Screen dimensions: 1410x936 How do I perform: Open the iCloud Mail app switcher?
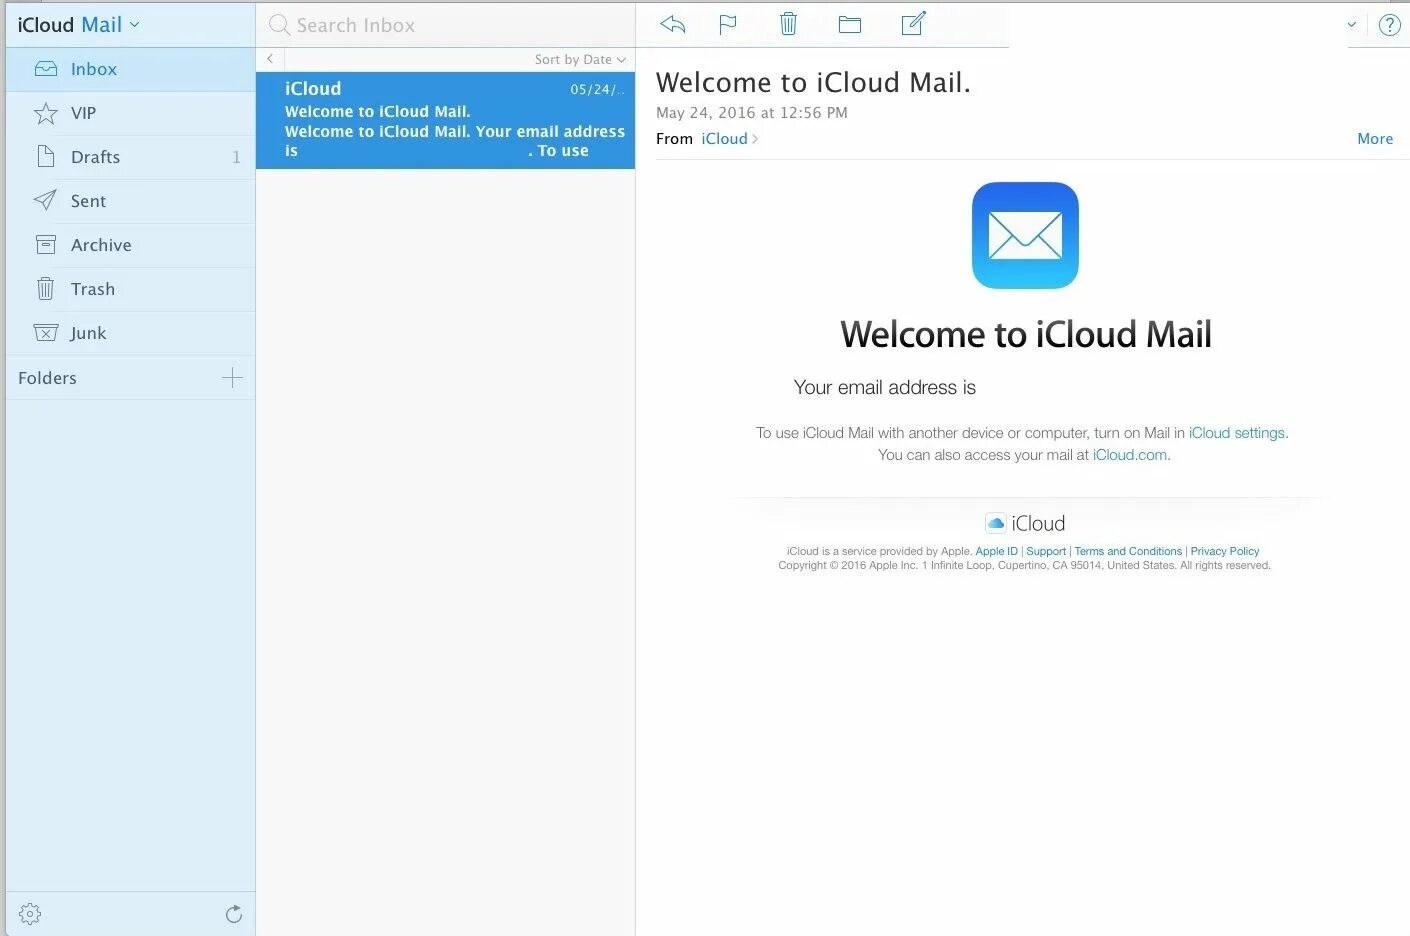tap(78, 24)
